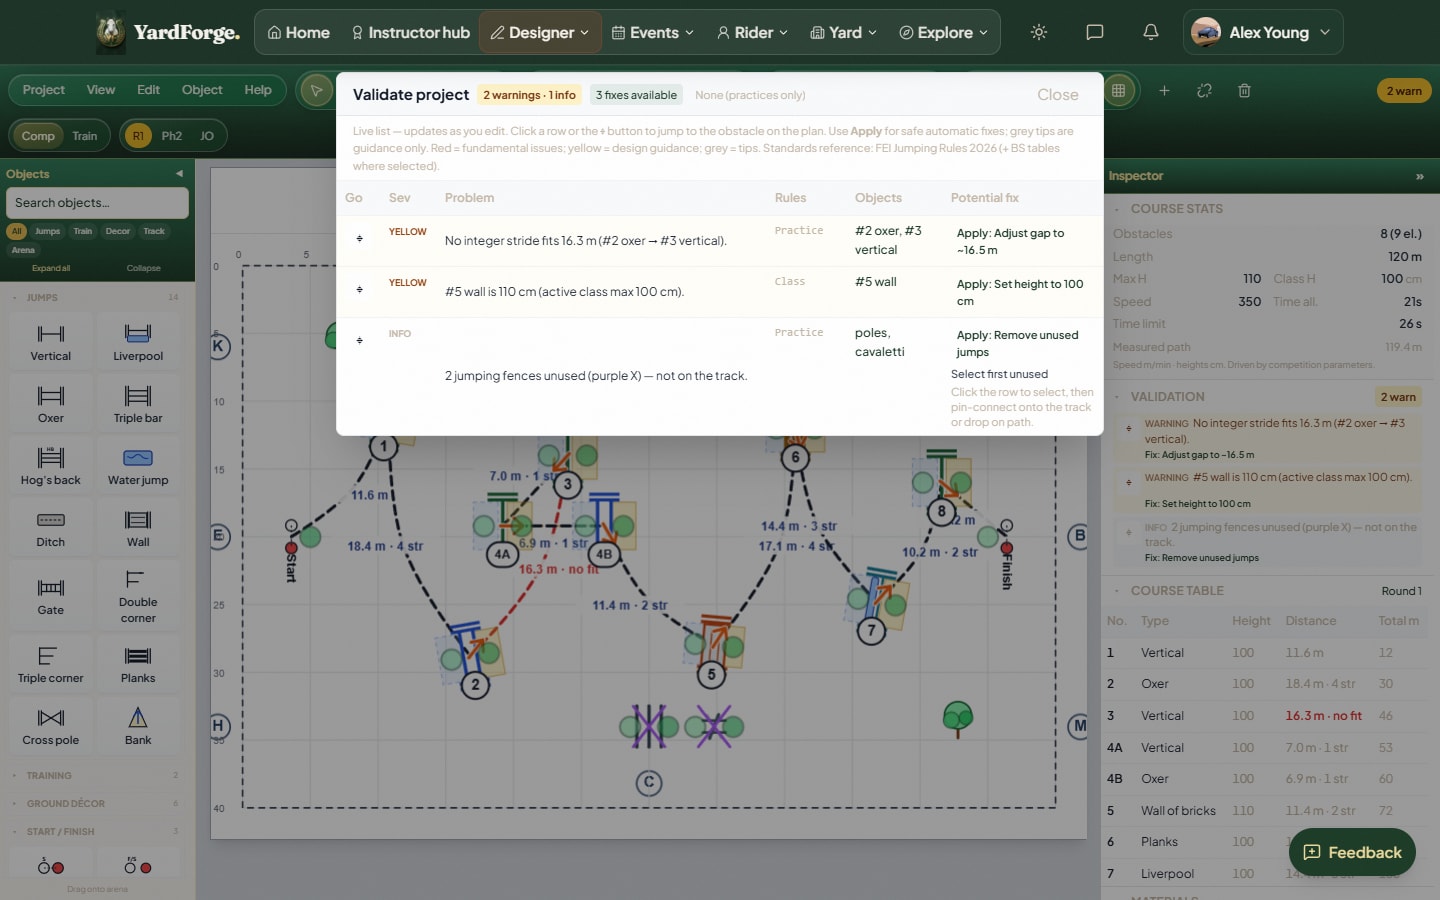The image size is (1440, 900).
Task: Open Alex Young account menu
Action: pos(1263,32)
